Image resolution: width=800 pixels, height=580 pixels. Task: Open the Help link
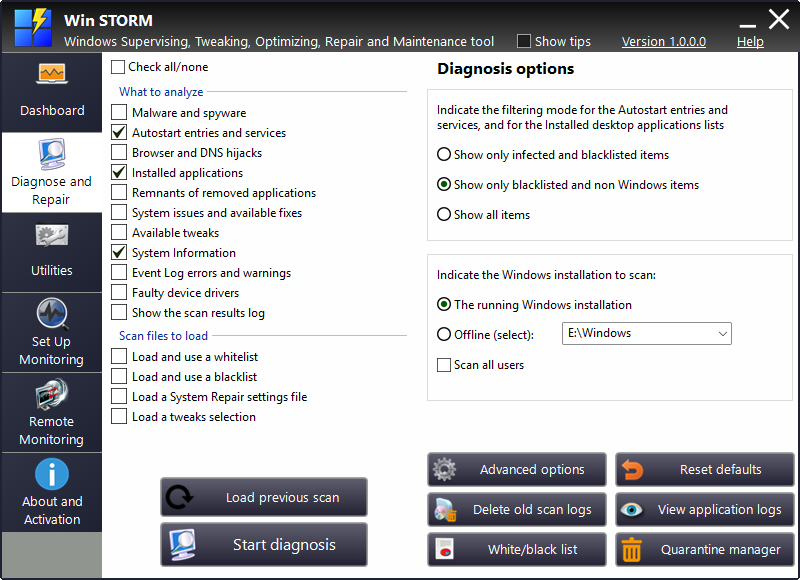[750, 42]
